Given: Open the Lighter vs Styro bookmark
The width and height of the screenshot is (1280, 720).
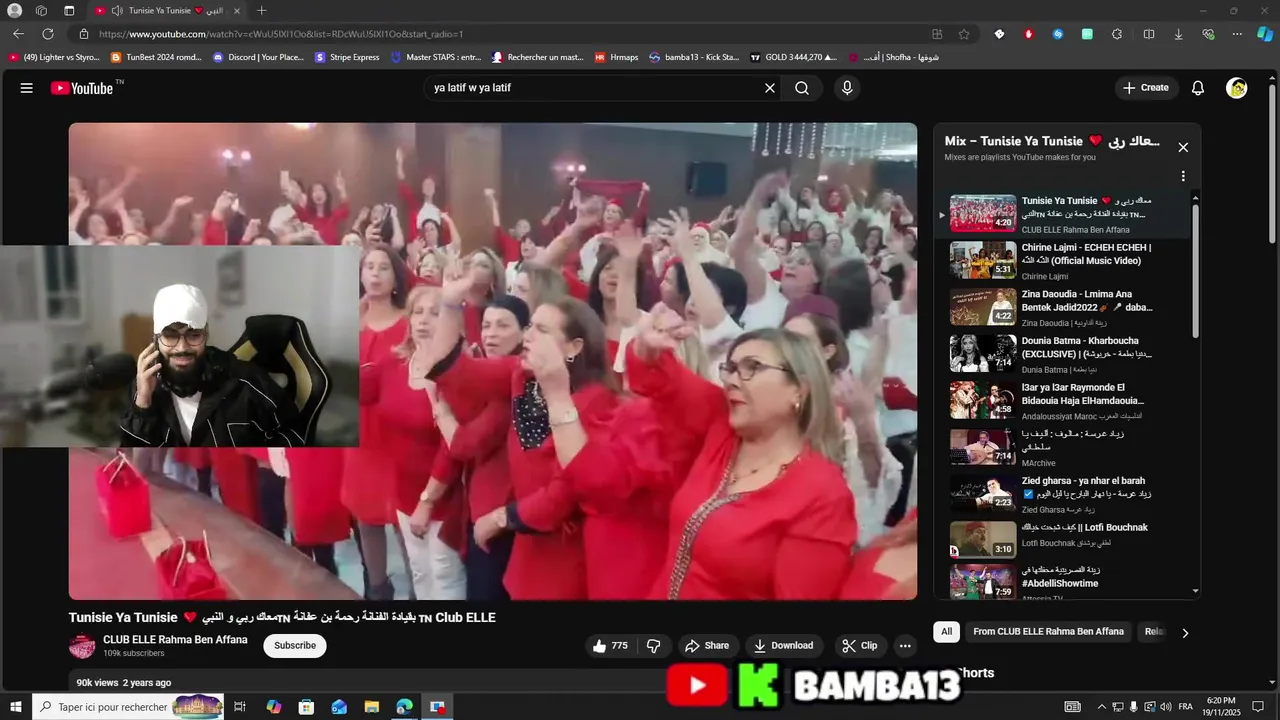Looking at the screenshot, I should [x=54, y=58].
